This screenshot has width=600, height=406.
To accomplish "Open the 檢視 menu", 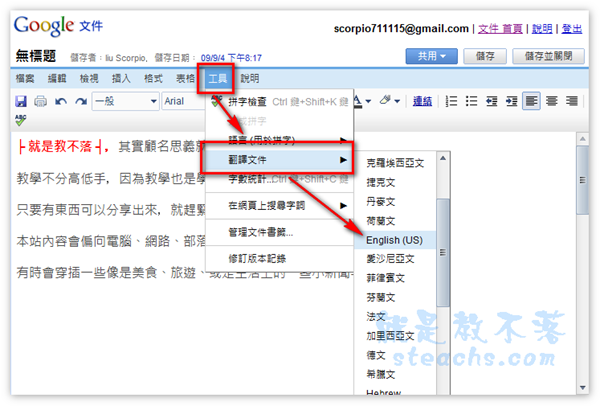I will point(89,78).
